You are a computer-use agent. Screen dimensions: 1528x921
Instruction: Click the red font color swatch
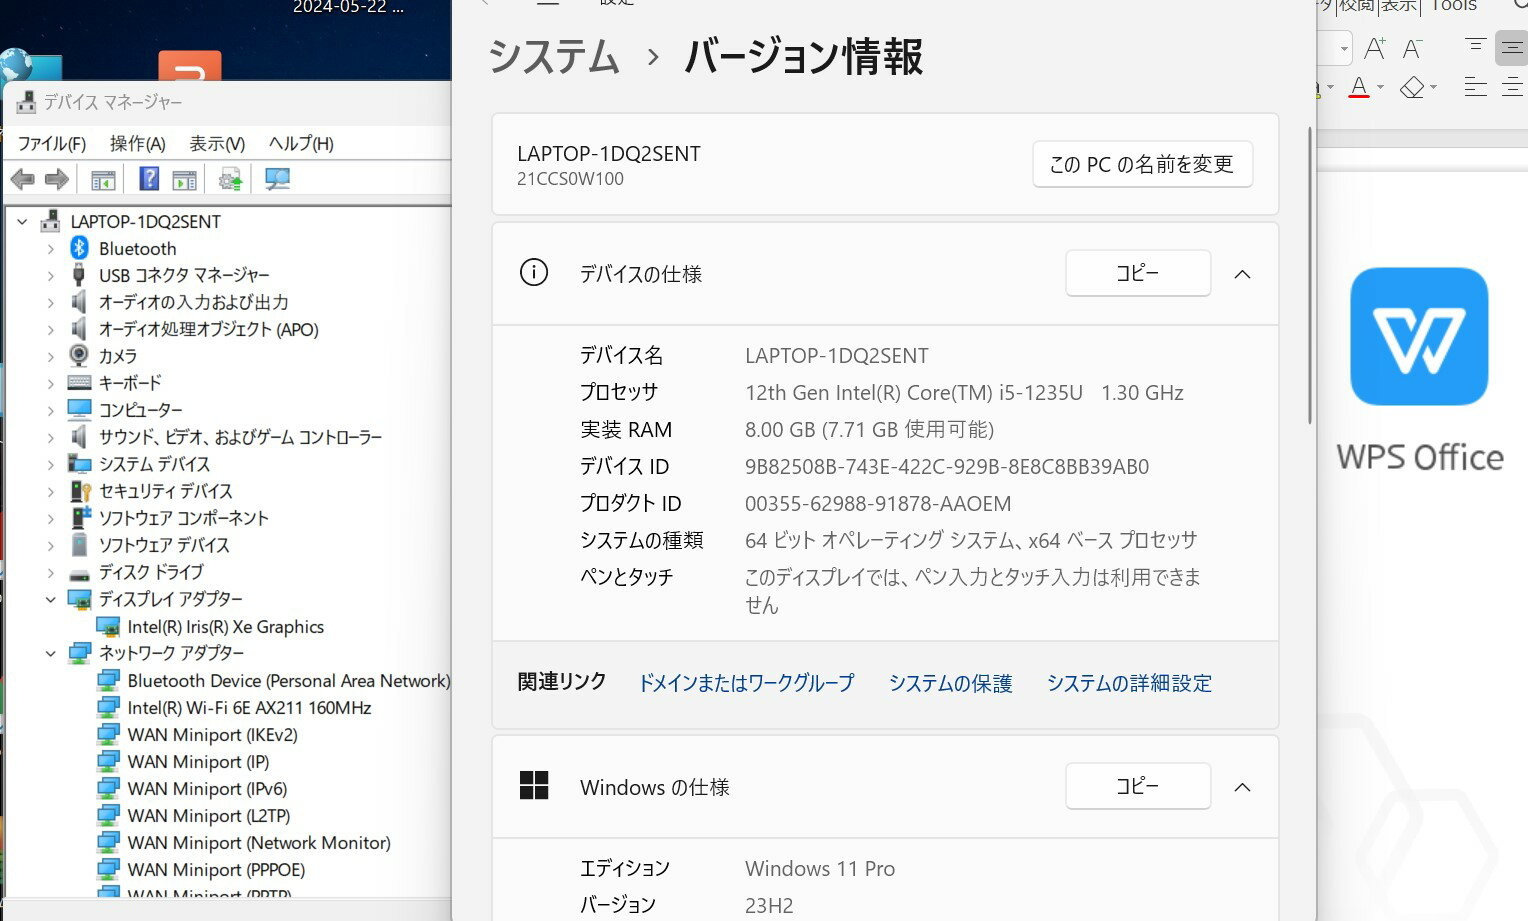coord(1358,88)
